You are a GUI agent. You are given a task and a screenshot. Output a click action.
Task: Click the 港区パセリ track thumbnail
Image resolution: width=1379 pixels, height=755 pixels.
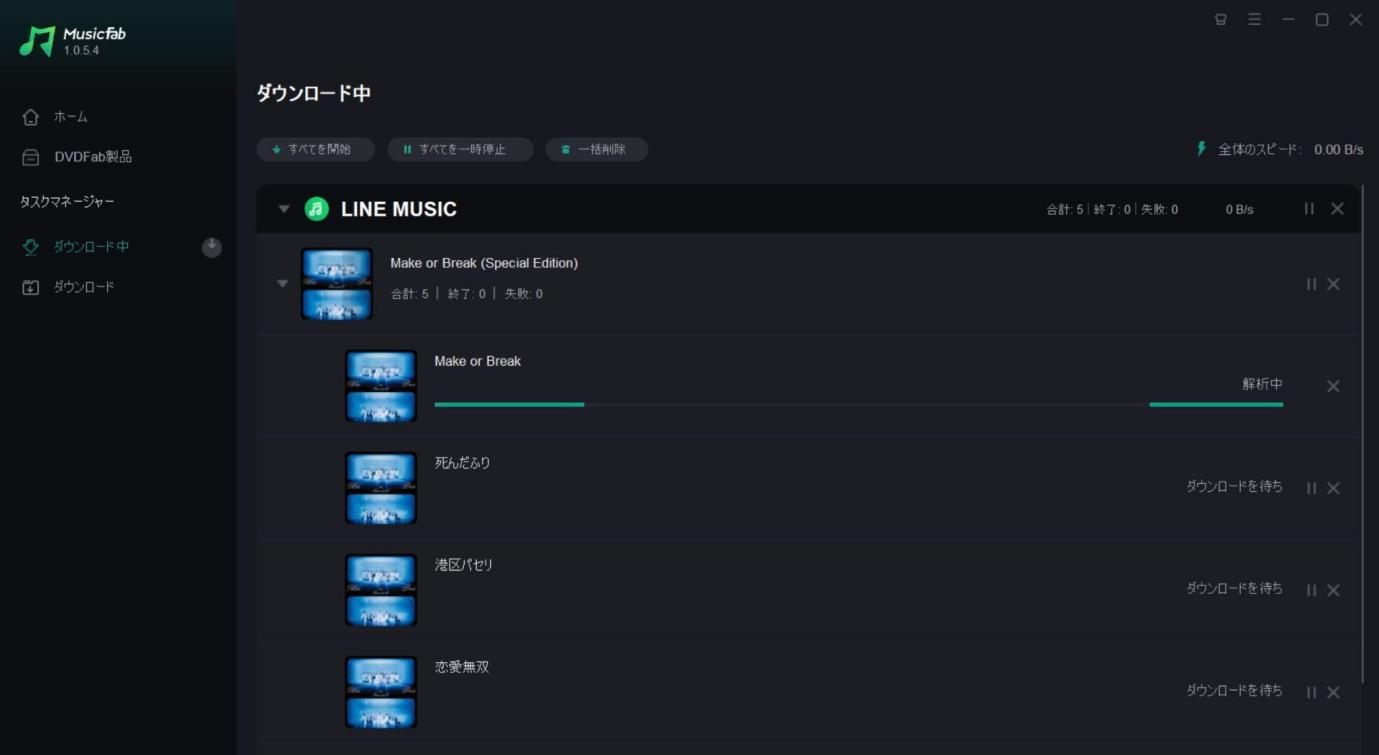tap(381, 590)
